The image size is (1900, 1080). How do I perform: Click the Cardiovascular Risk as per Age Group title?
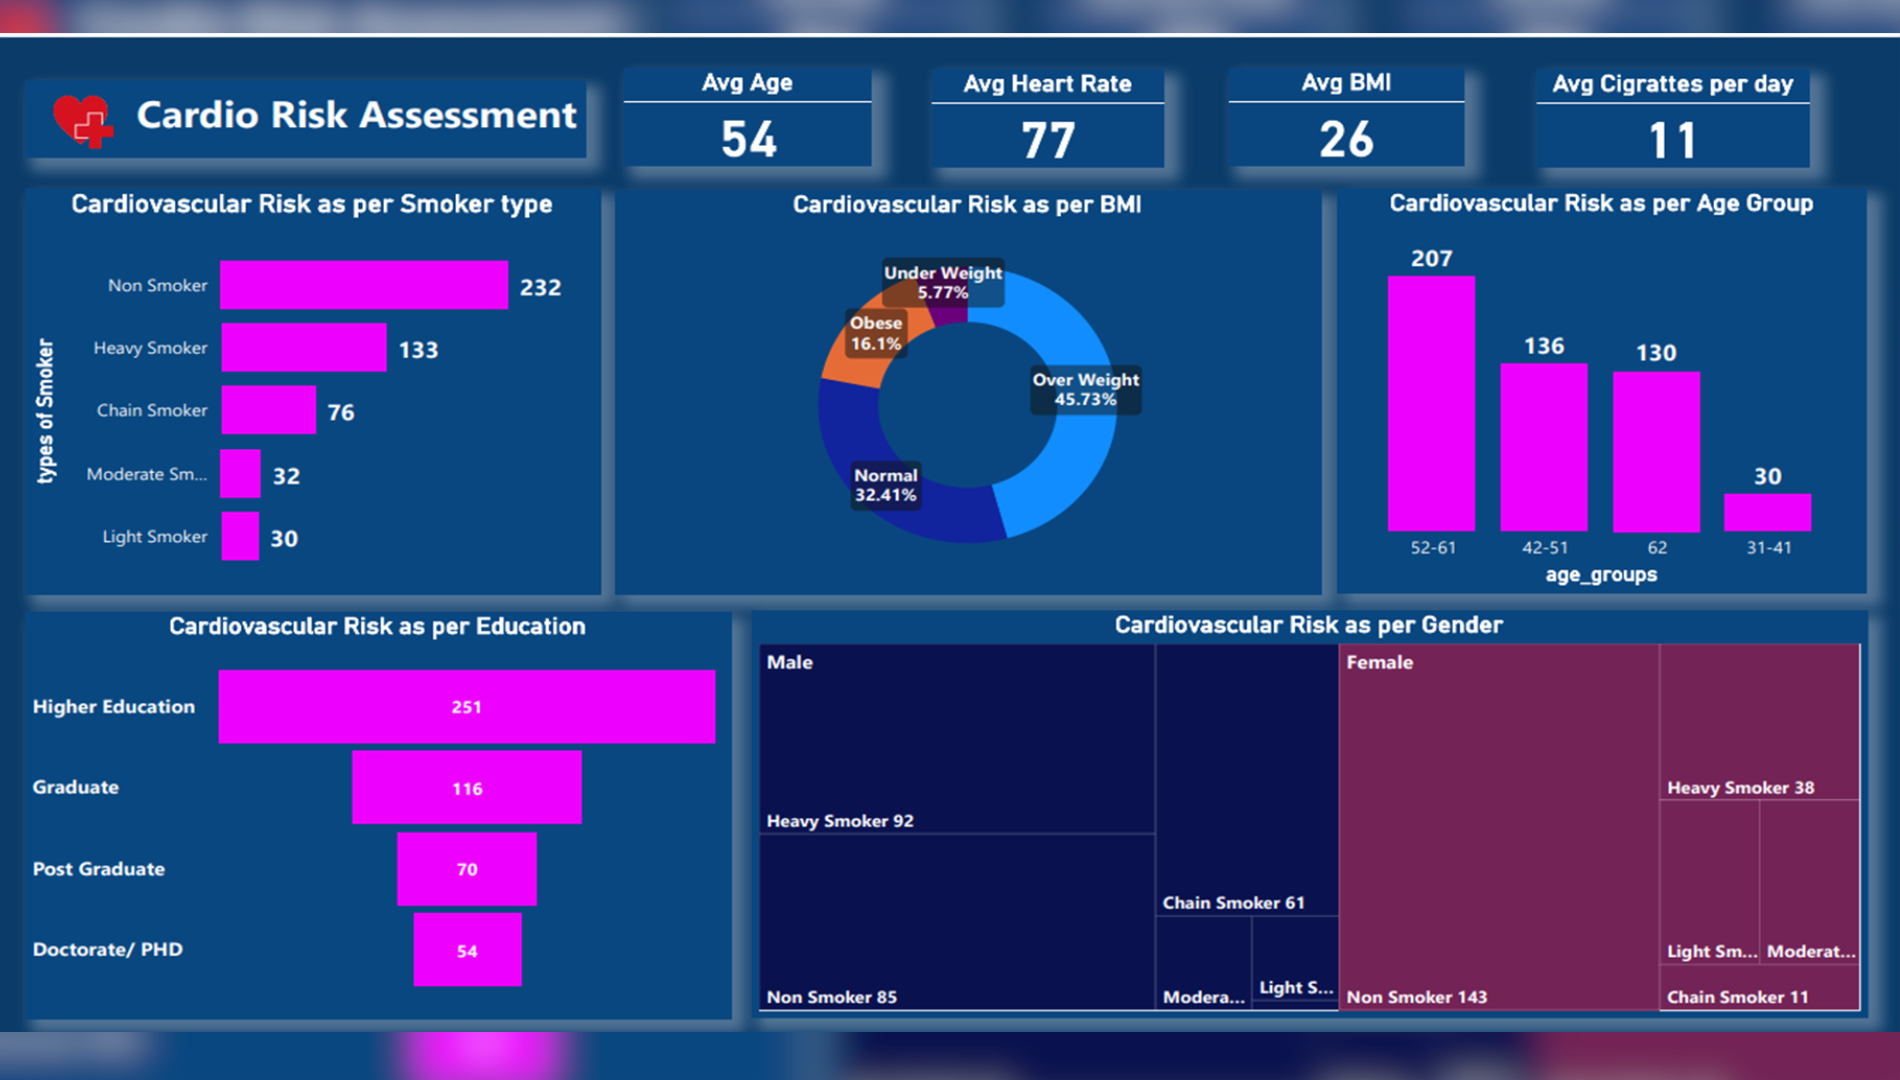(1600, 203)
